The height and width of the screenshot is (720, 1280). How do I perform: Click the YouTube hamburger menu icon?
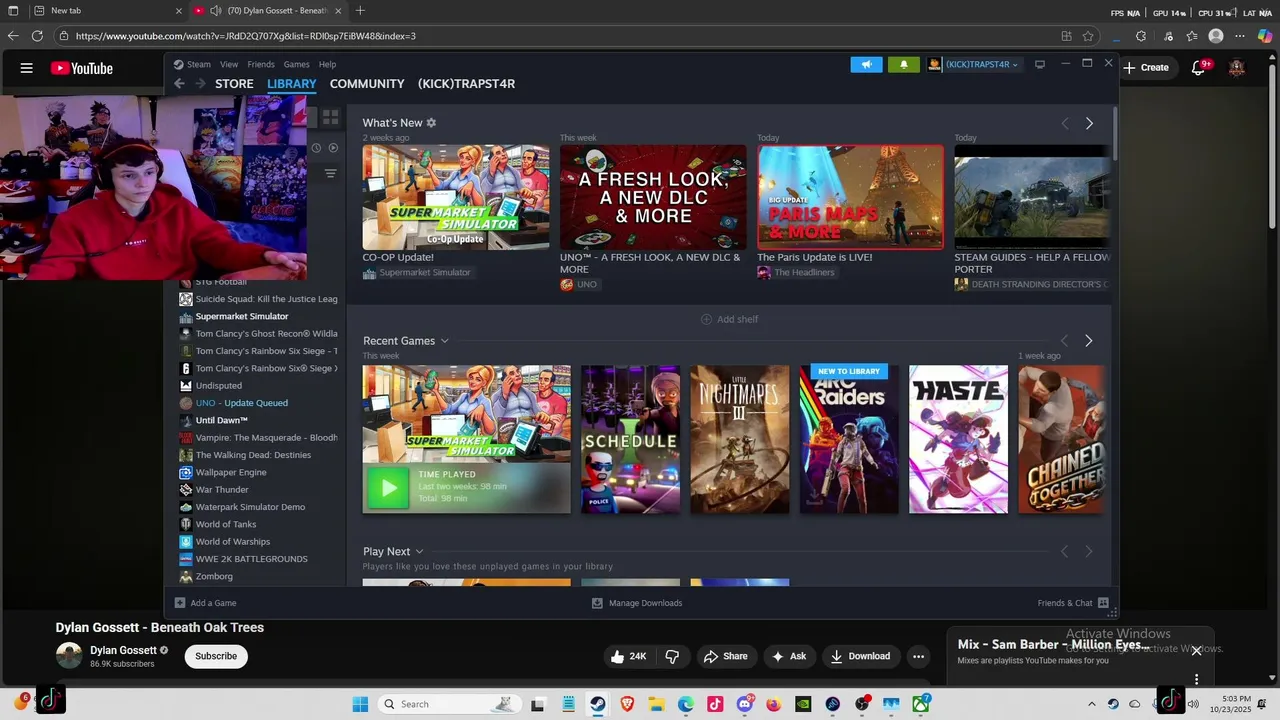tap(27, 68)
